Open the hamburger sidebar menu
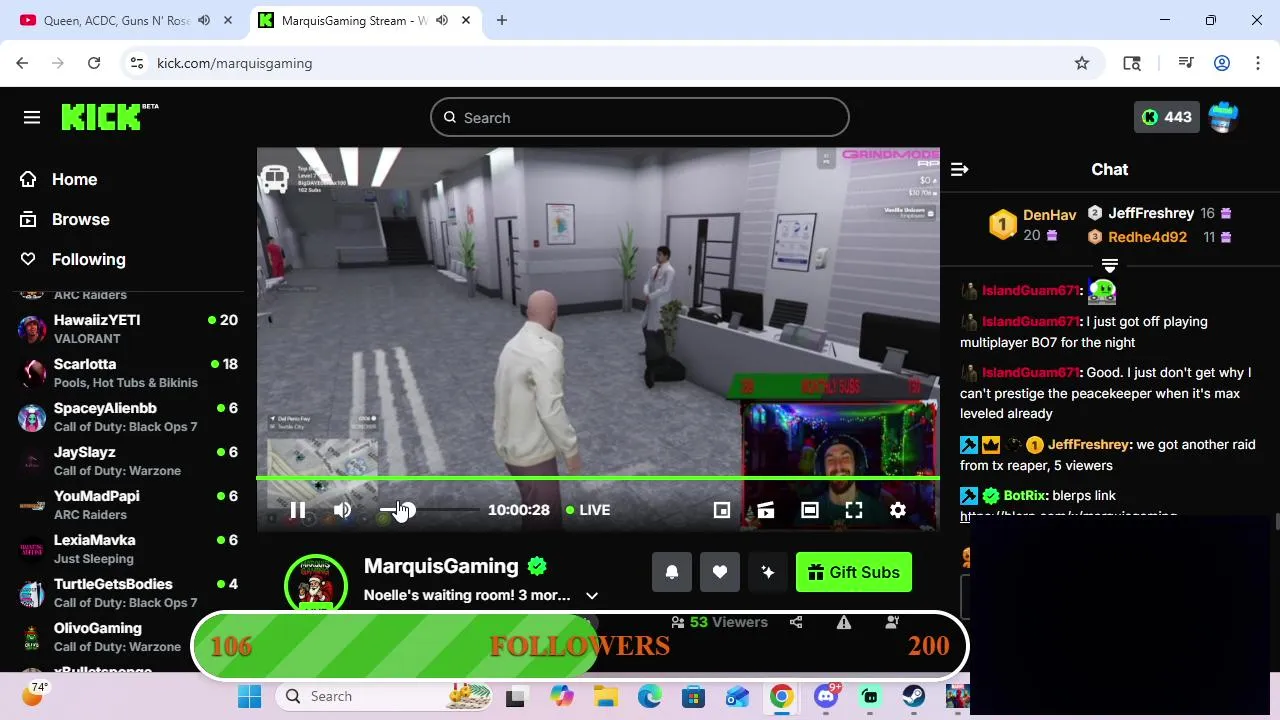 tap(32, 118)
